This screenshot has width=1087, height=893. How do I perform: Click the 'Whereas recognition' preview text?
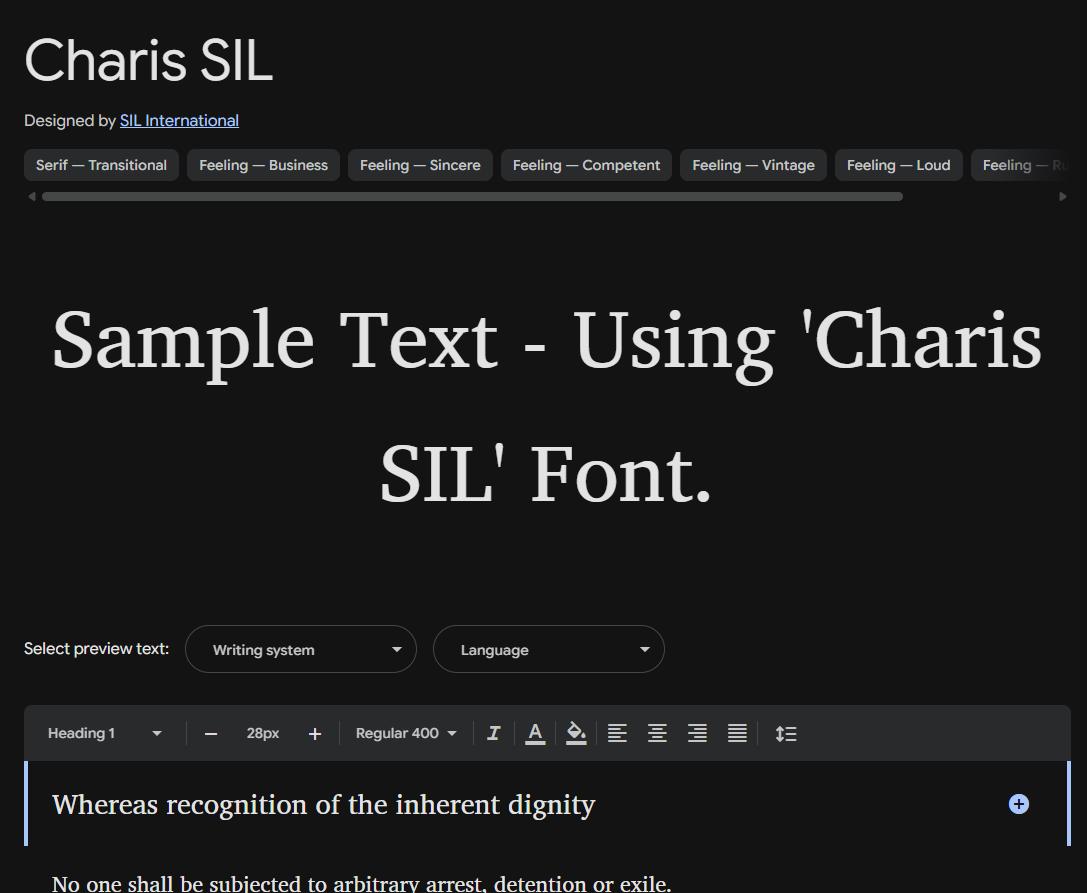click(324, 805)
